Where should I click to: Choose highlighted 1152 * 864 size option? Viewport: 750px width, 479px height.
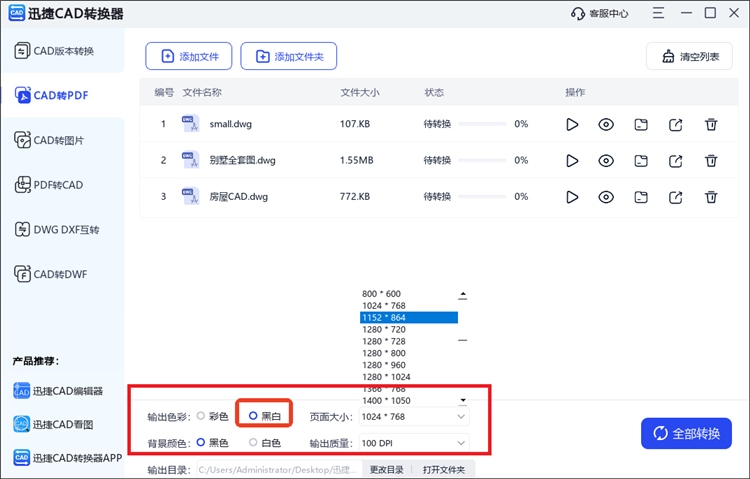point(408,318)
